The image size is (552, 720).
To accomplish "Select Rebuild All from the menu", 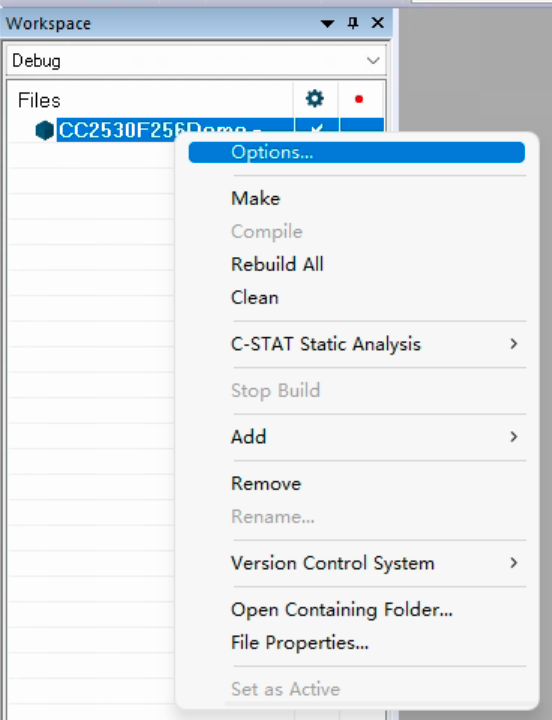I will (x=357, y=264).
